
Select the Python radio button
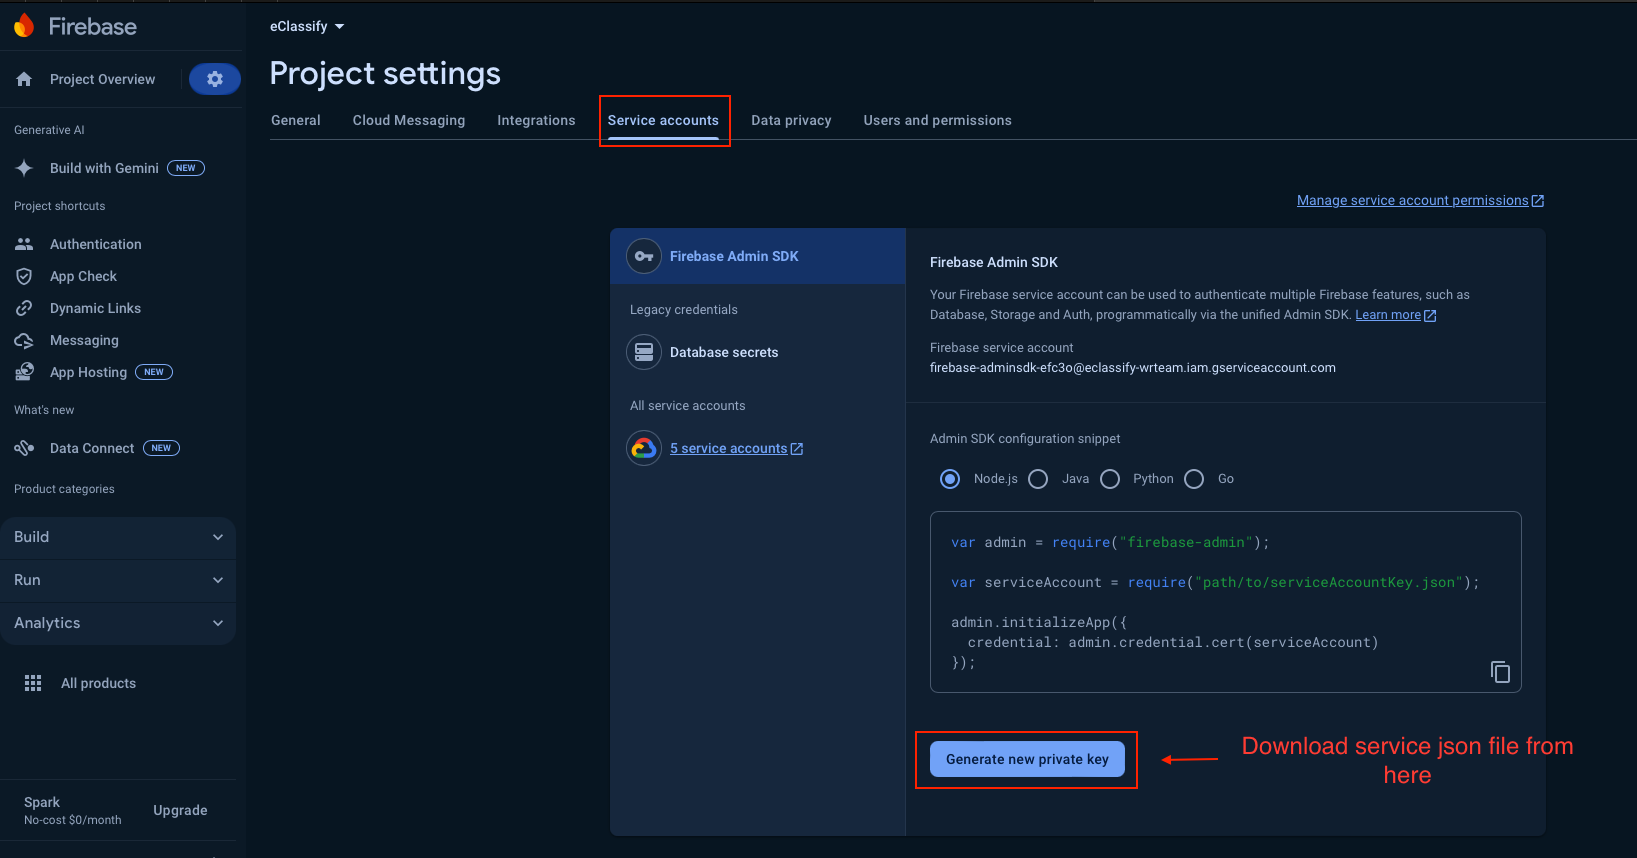[x=1110, y=479]
